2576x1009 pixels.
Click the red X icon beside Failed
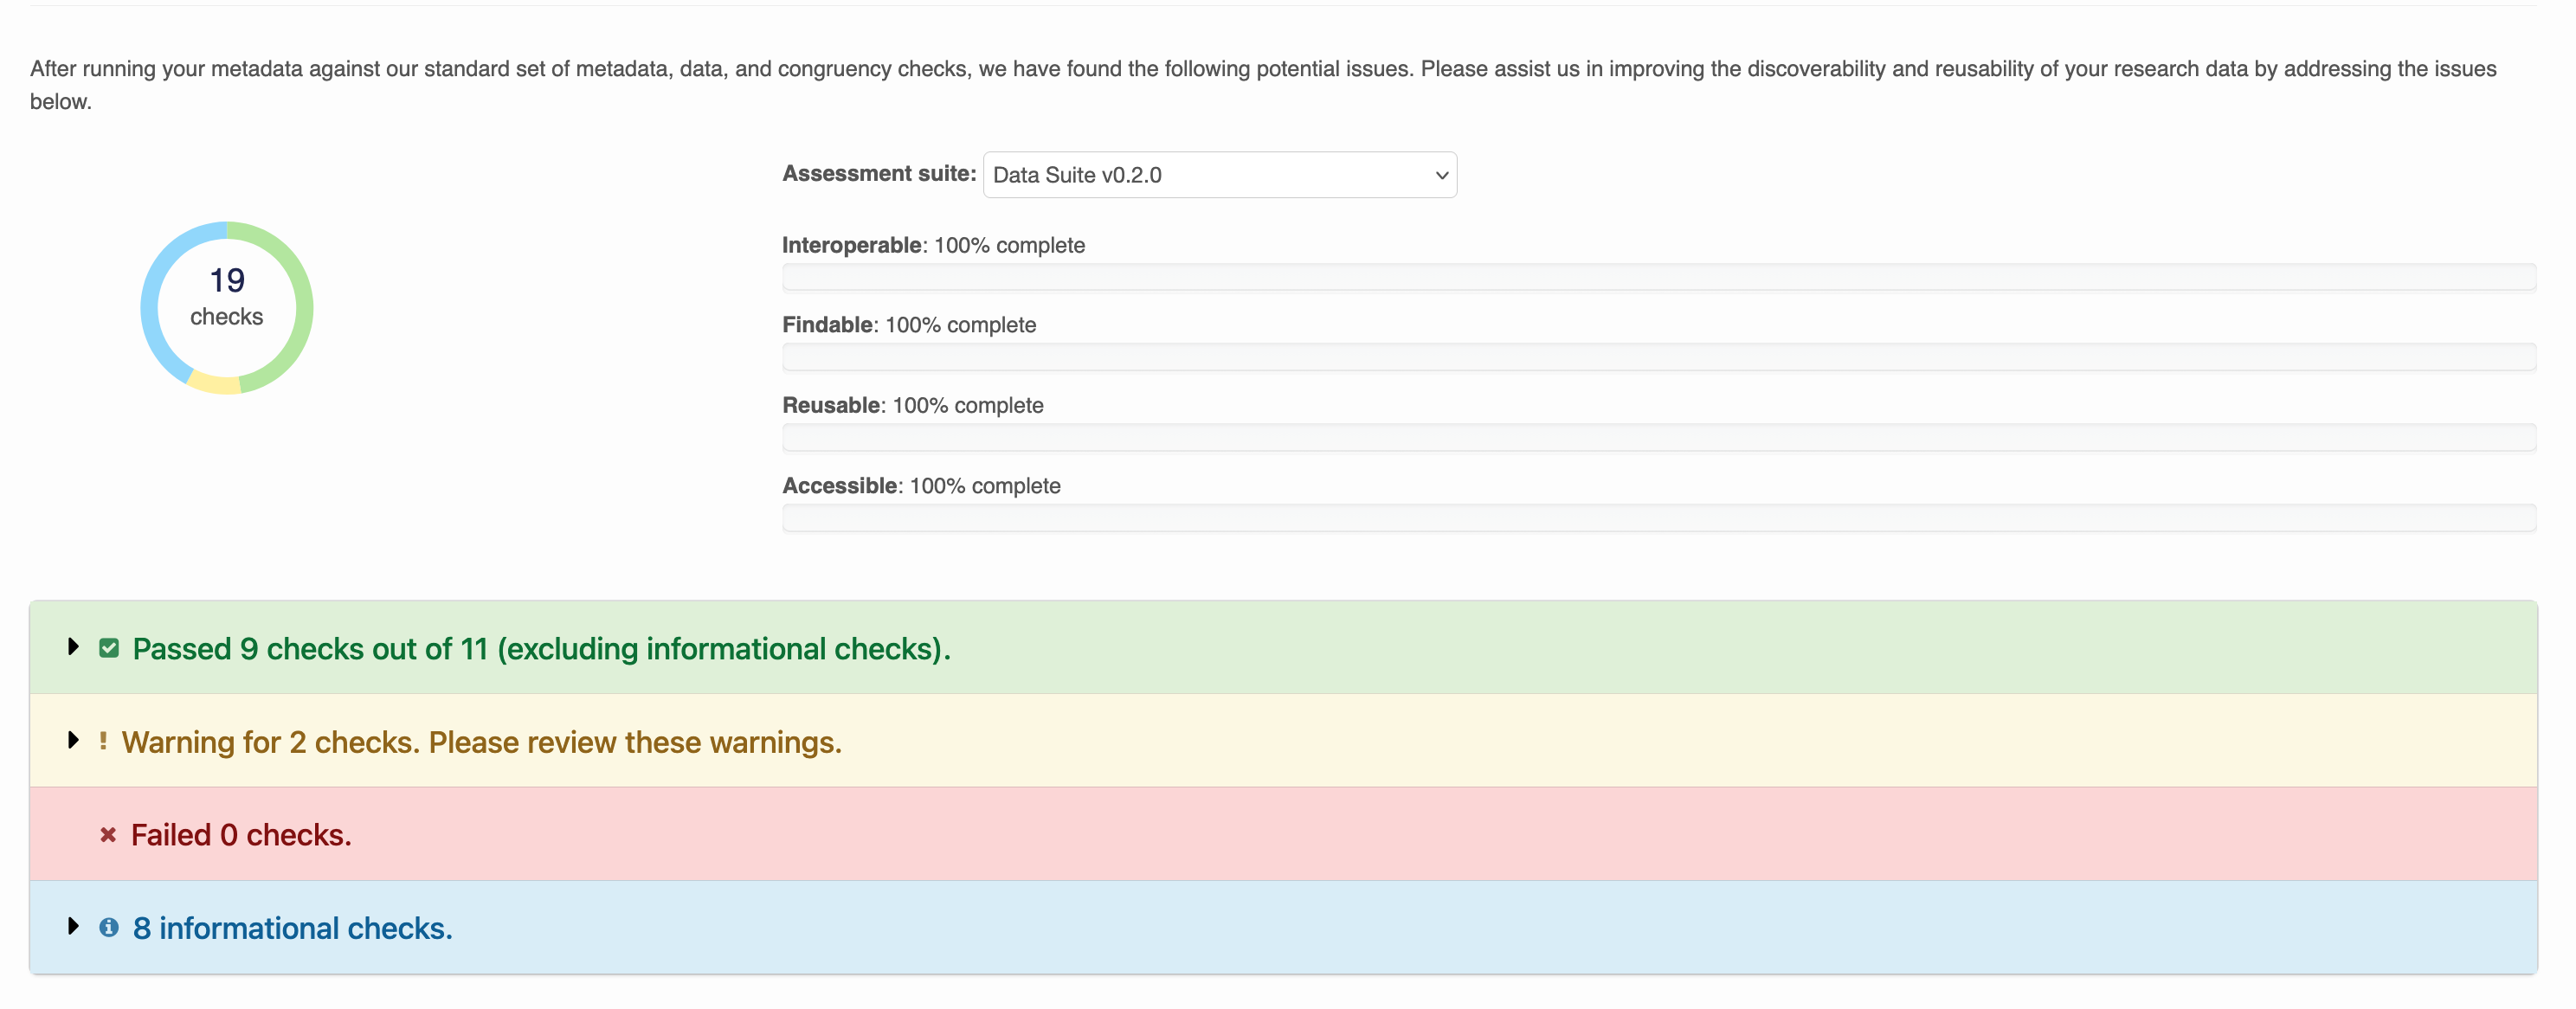tap(108, 834)
